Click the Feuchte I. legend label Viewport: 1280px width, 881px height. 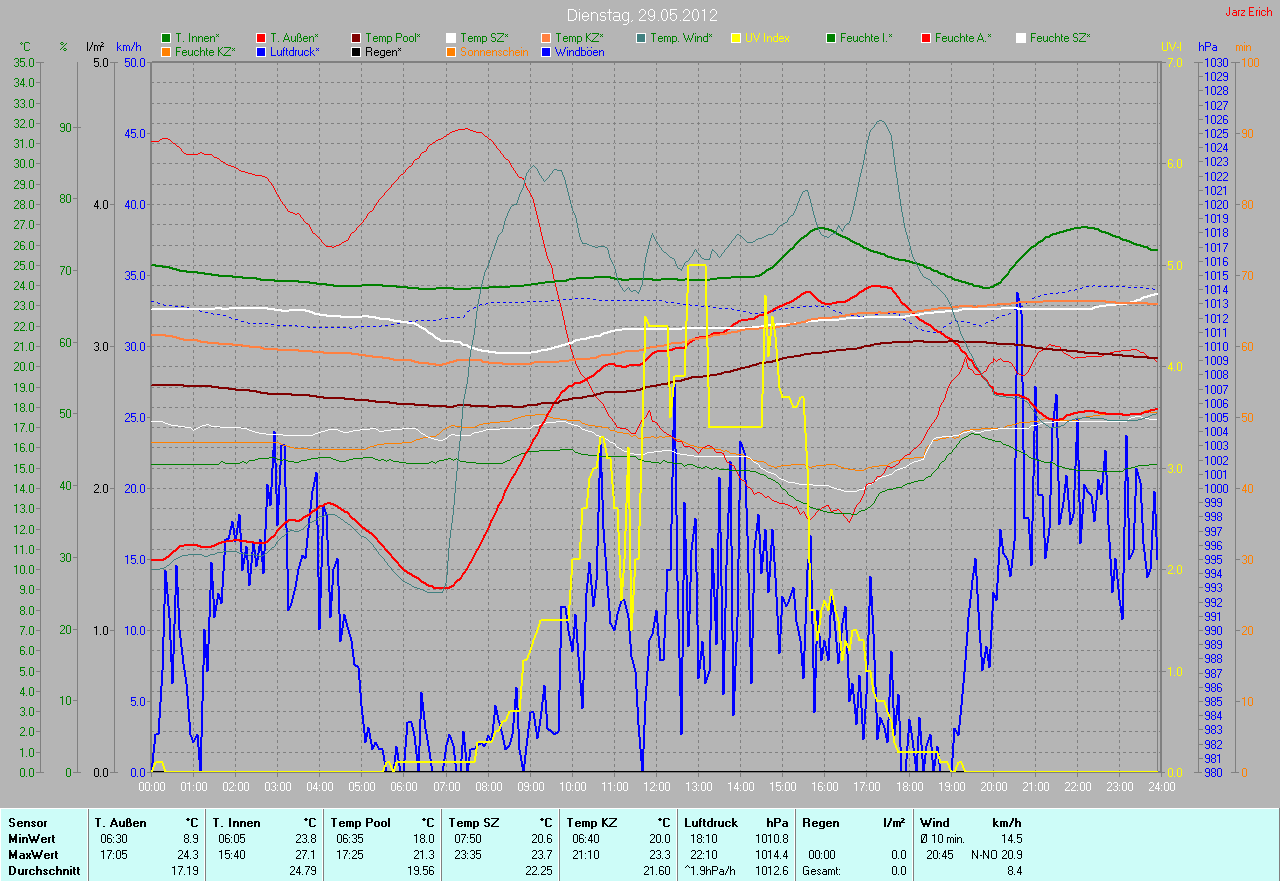(866, 38)
